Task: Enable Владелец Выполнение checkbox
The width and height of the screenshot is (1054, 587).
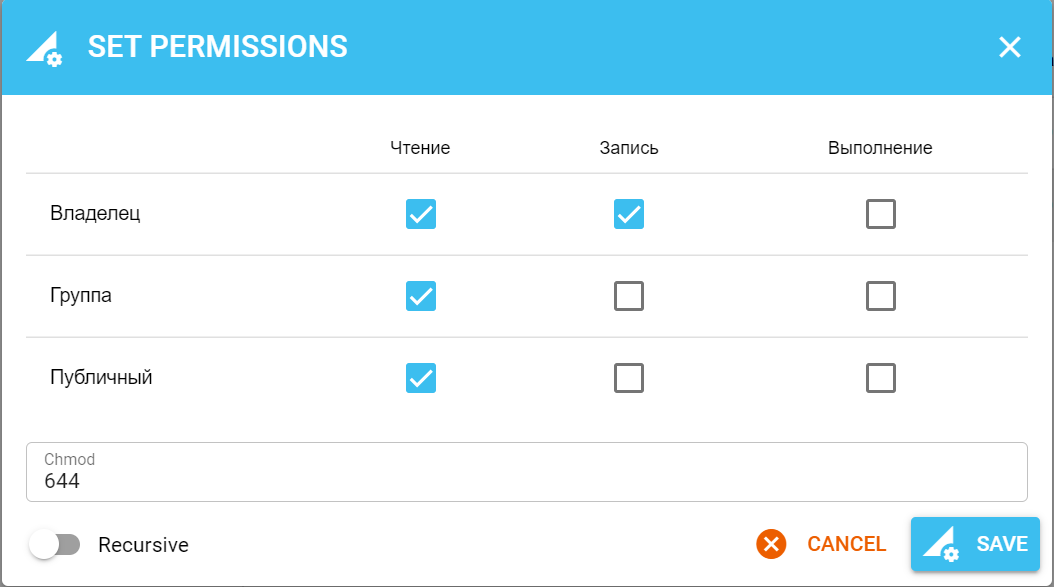Action: [881, 214]
